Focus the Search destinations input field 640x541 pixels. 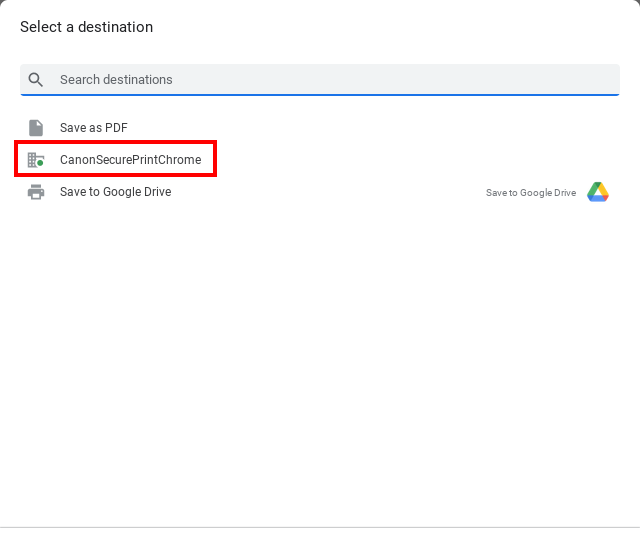(320, 80)
